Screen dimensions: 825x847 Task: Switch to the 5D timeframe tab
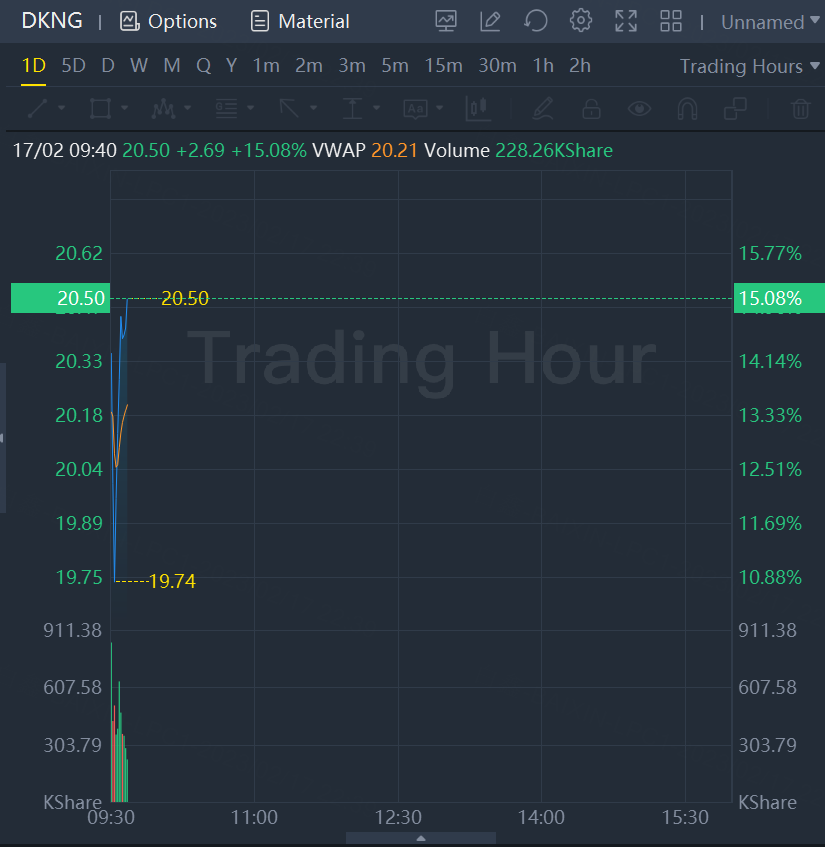73,66
